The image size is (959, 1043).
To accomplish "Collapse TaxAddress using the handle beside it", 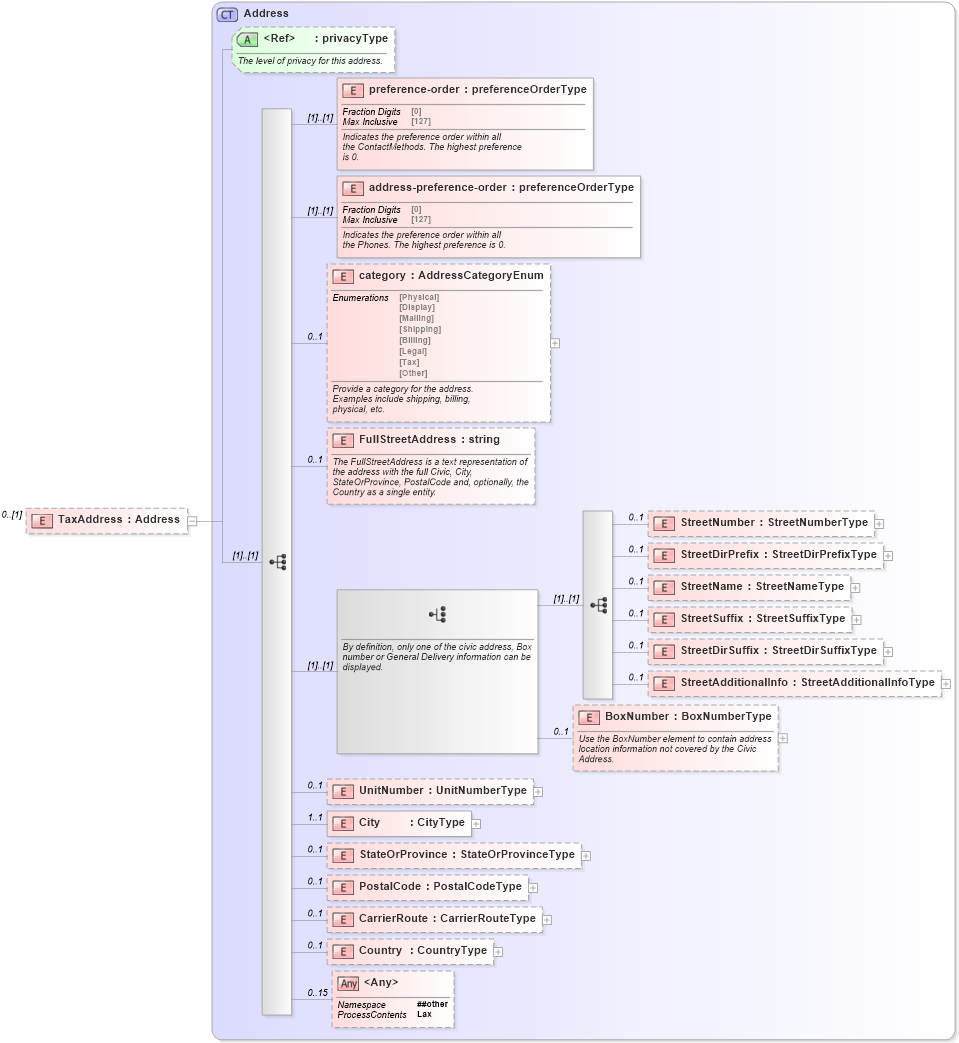I will pos(193,519).
